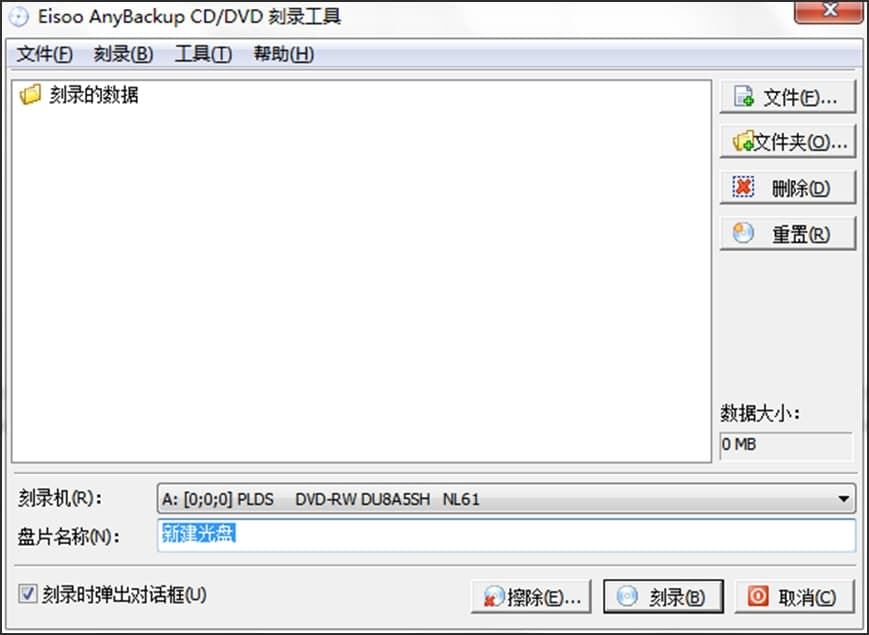This screenshot has width=869, height=635.
Task: Click the 取消(C) button
Action: click(795, 597)
